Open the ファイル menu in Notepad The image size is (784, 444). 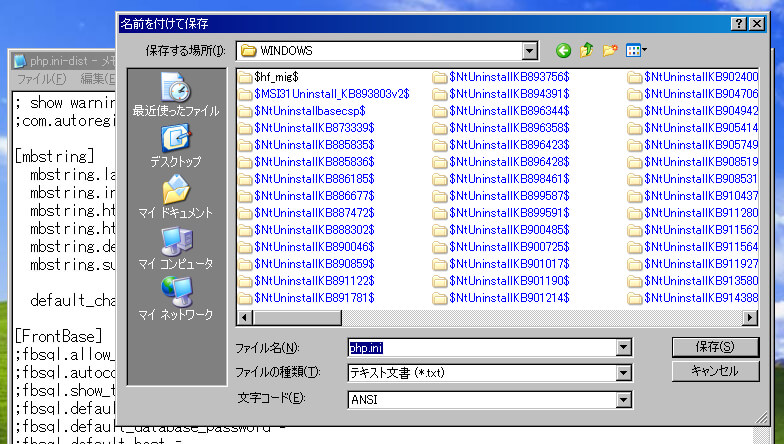click(x=42, y=78)
